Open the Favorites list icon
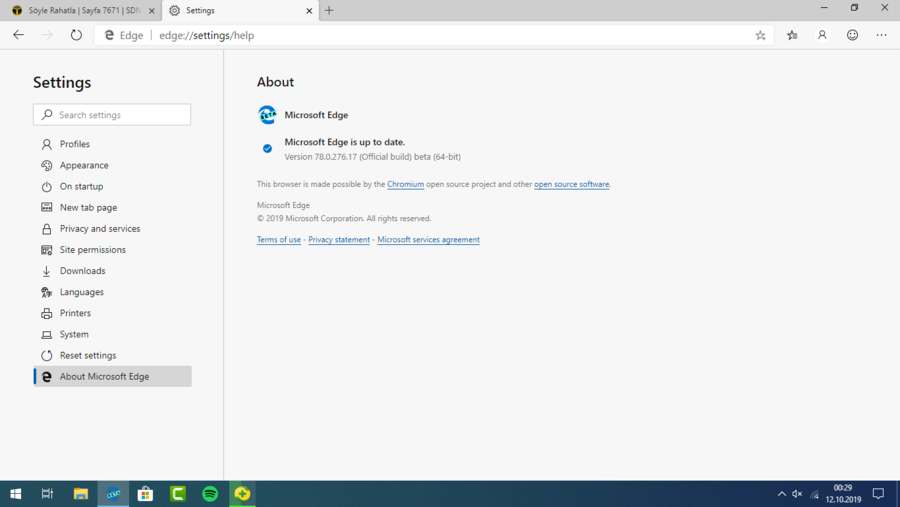Screen dimensions: 900x507 coord(792,35)
